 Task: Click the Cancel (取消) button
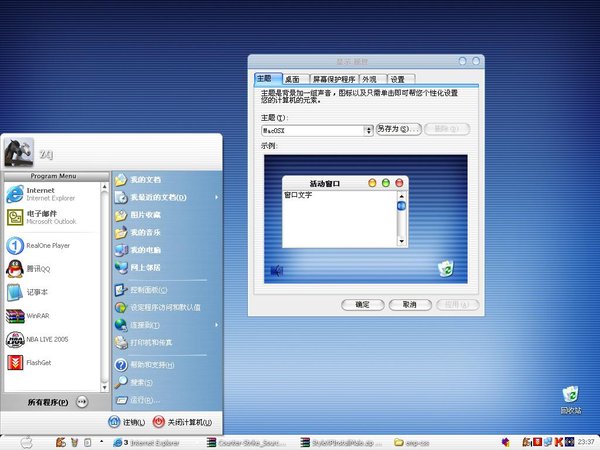pos(410,305)
